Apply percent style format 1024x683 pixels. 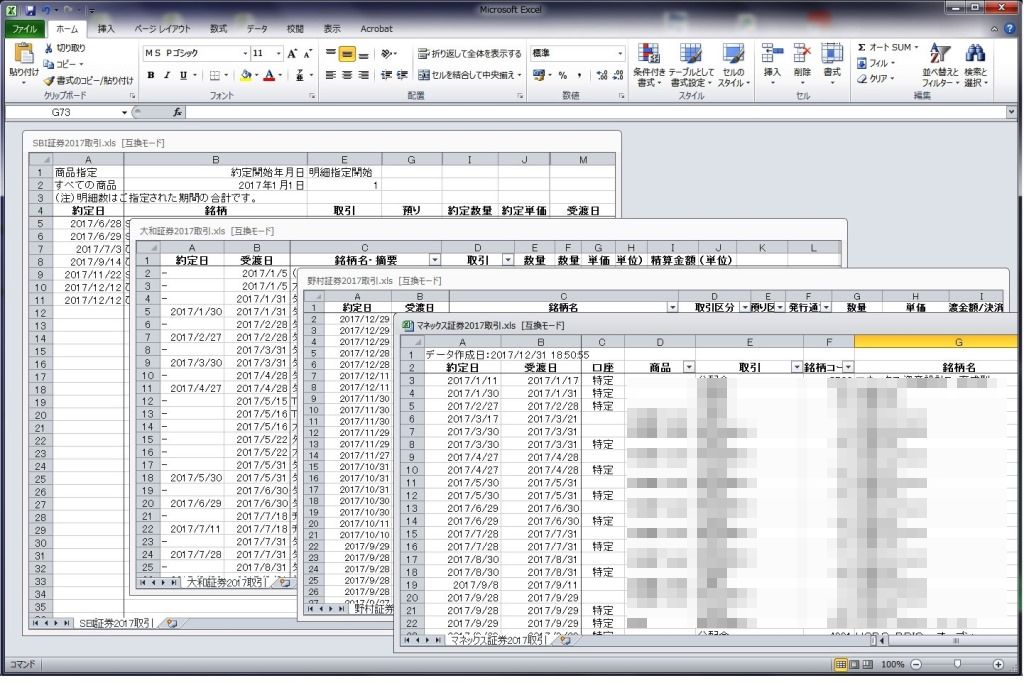(x=562, y=76)
